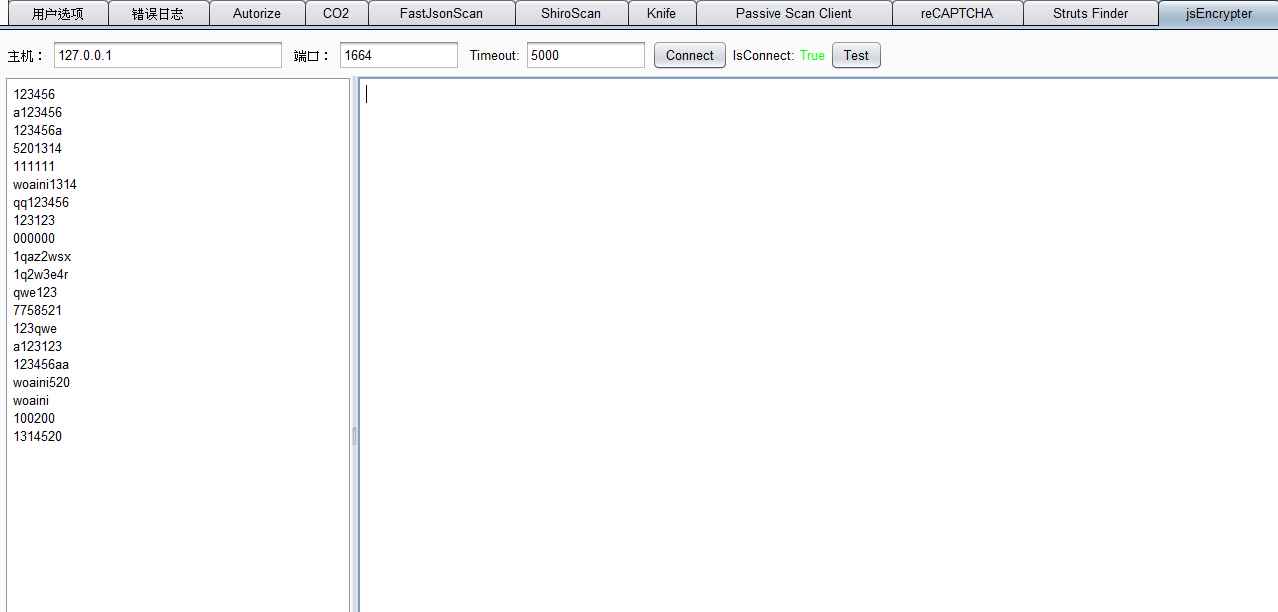This screenshot has width=1278, height=612.
Task: Click the 端口 port label
Action: coord(313,56)
